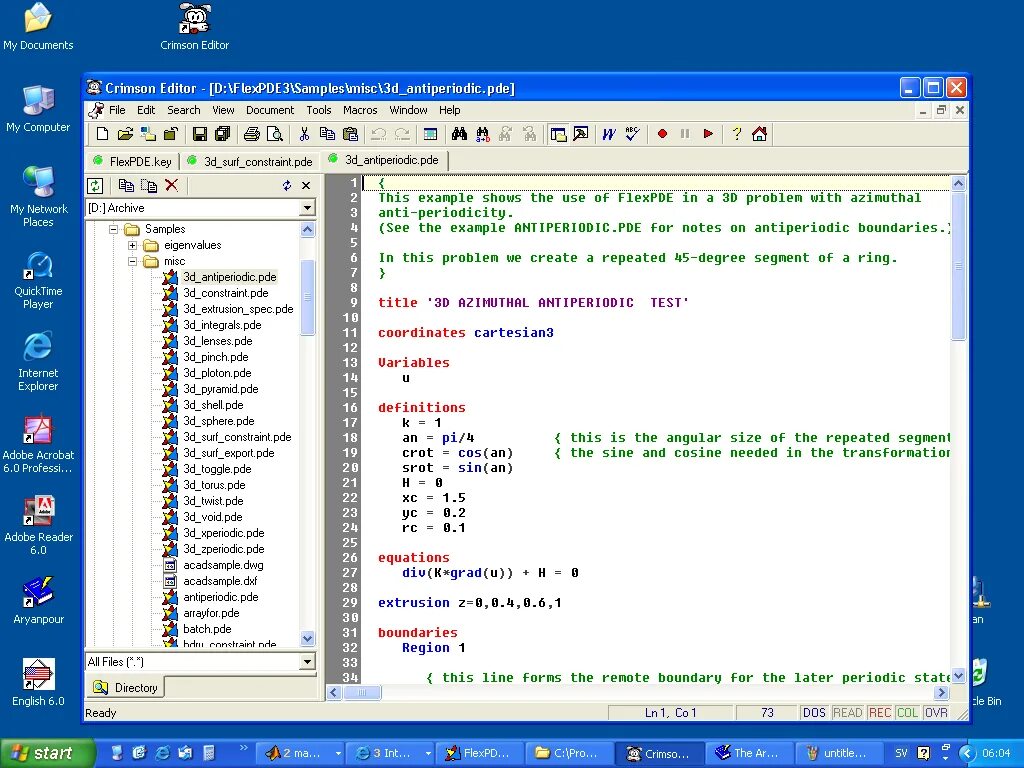The width and height of the screenshot is (1024, 768).
Task: Click the Open file toolbar icon
Action: coord(125,134)
